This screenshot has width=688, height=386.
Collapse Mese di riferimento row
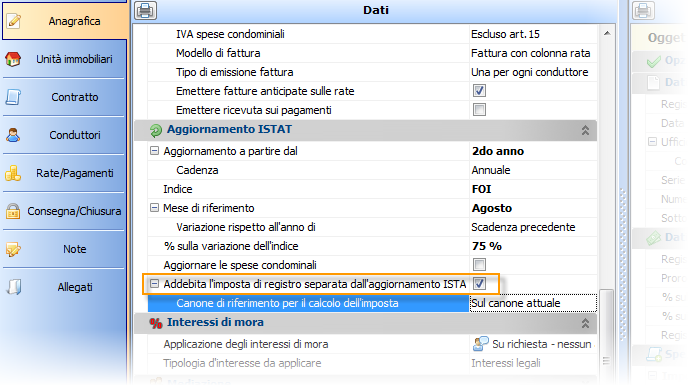coord(154,208)
